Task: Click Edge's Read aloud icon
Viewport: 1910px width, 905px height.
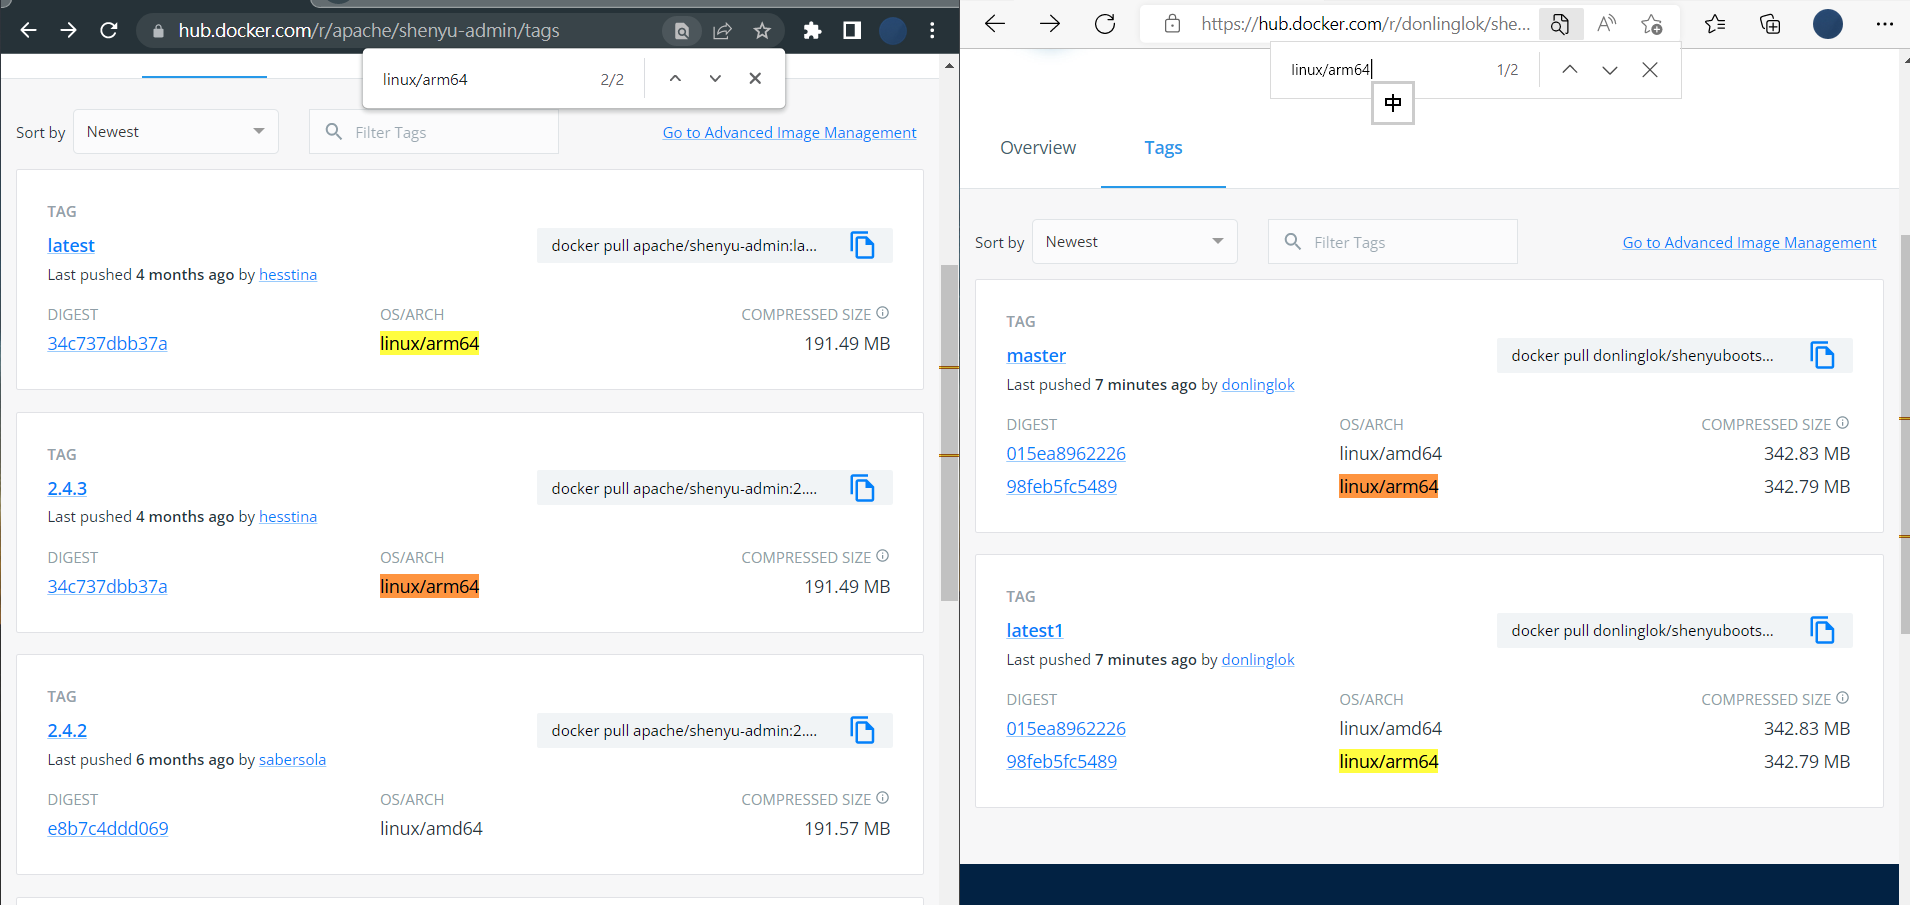Action: tap(1606, 23)
